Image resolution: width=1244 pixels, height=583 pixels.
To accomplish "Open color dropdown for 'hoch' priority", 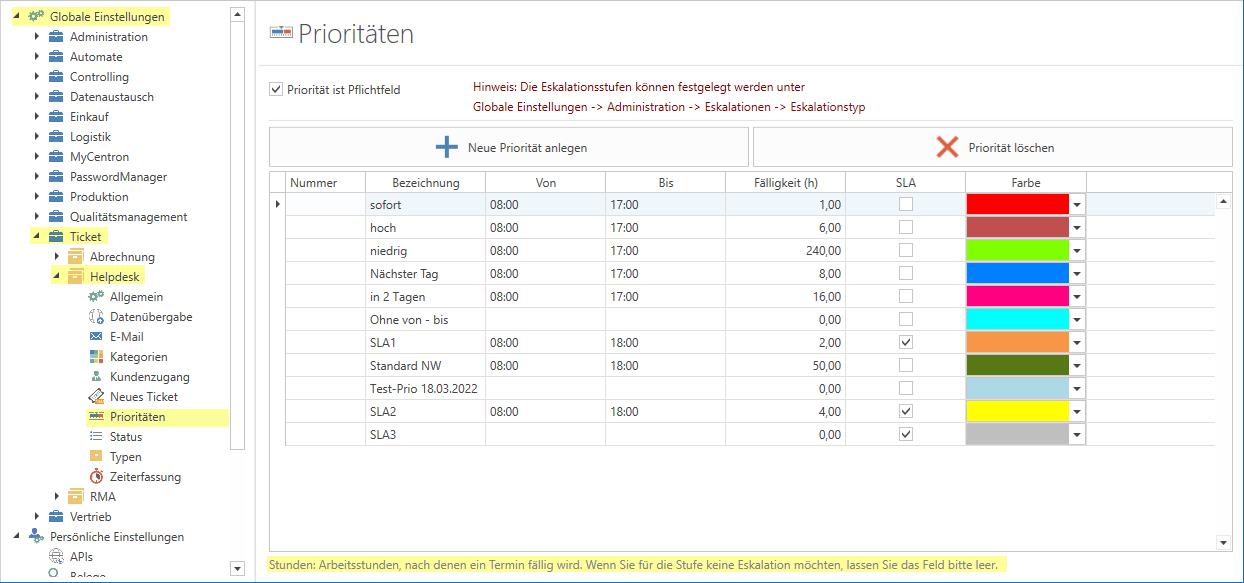I will [1077, 228].
